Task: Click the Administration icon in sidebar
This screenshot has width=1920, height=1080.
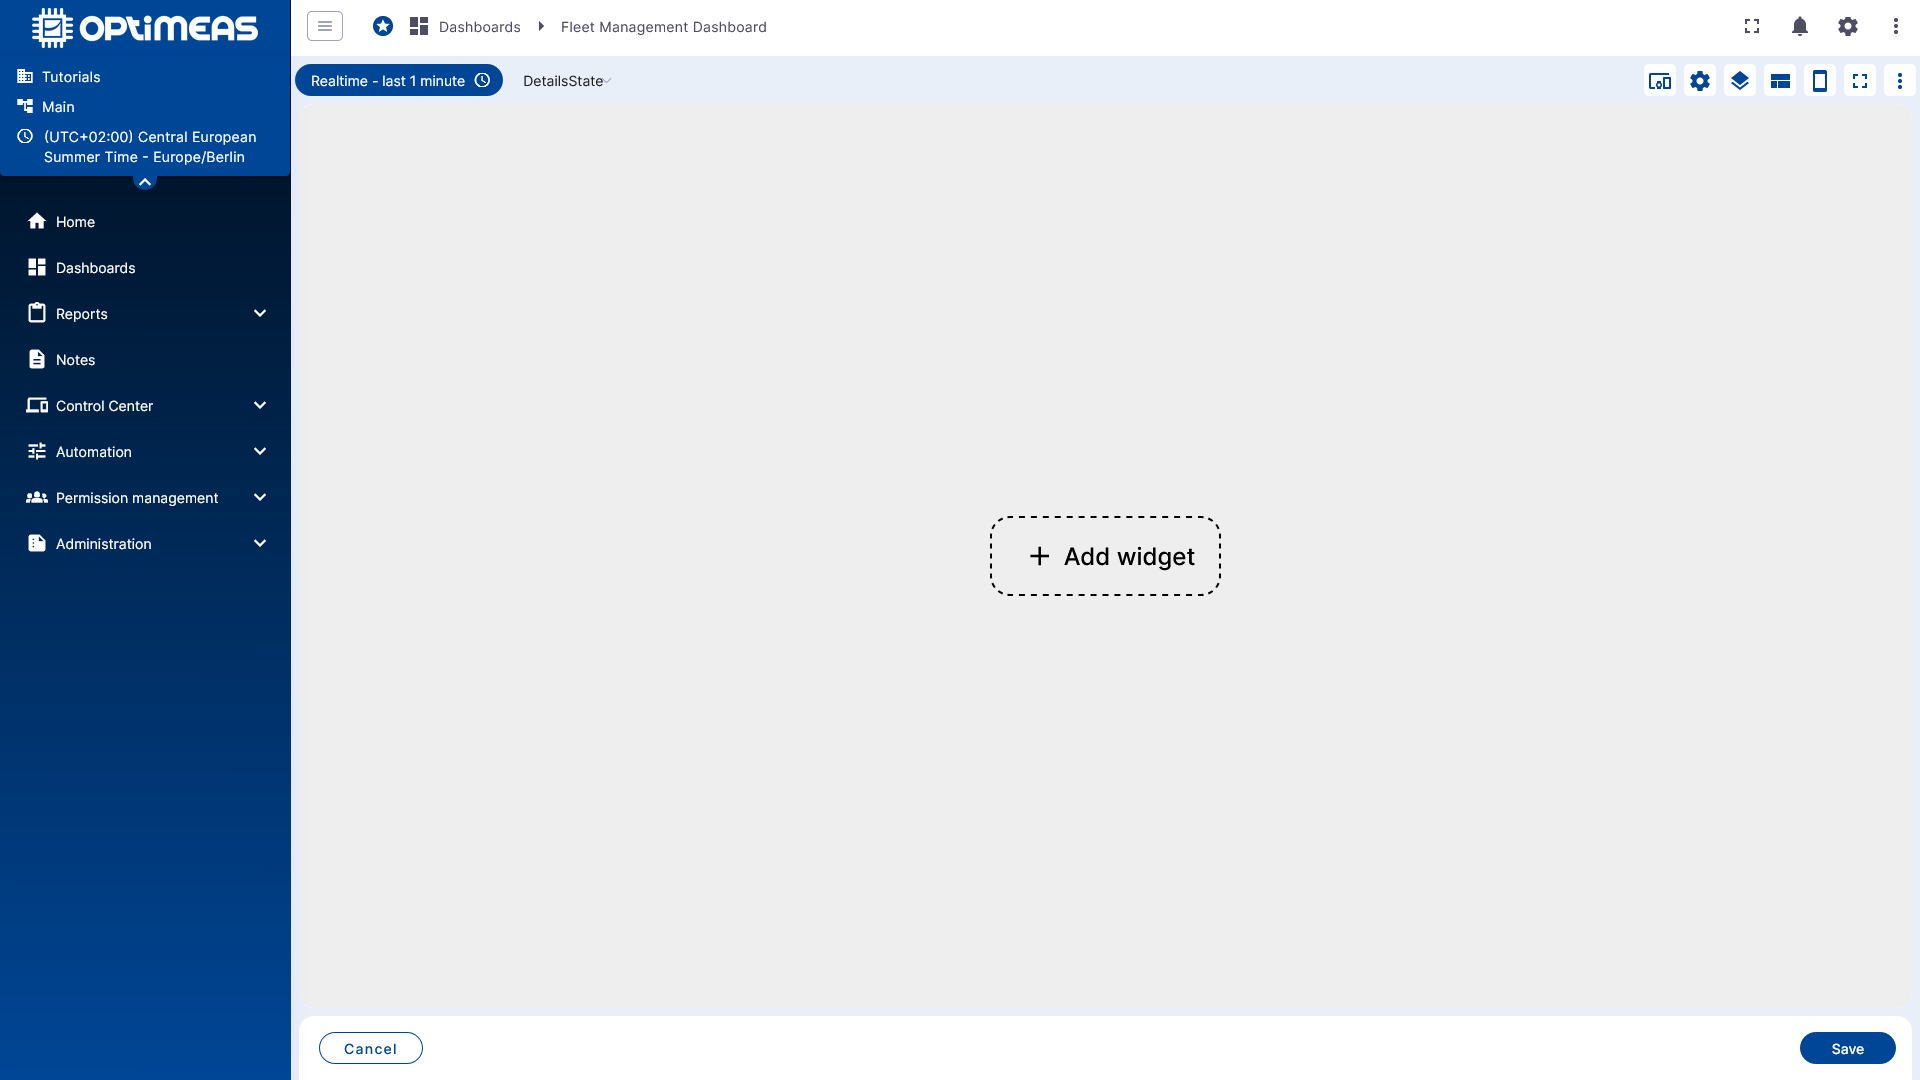Action: pos(37,543)
